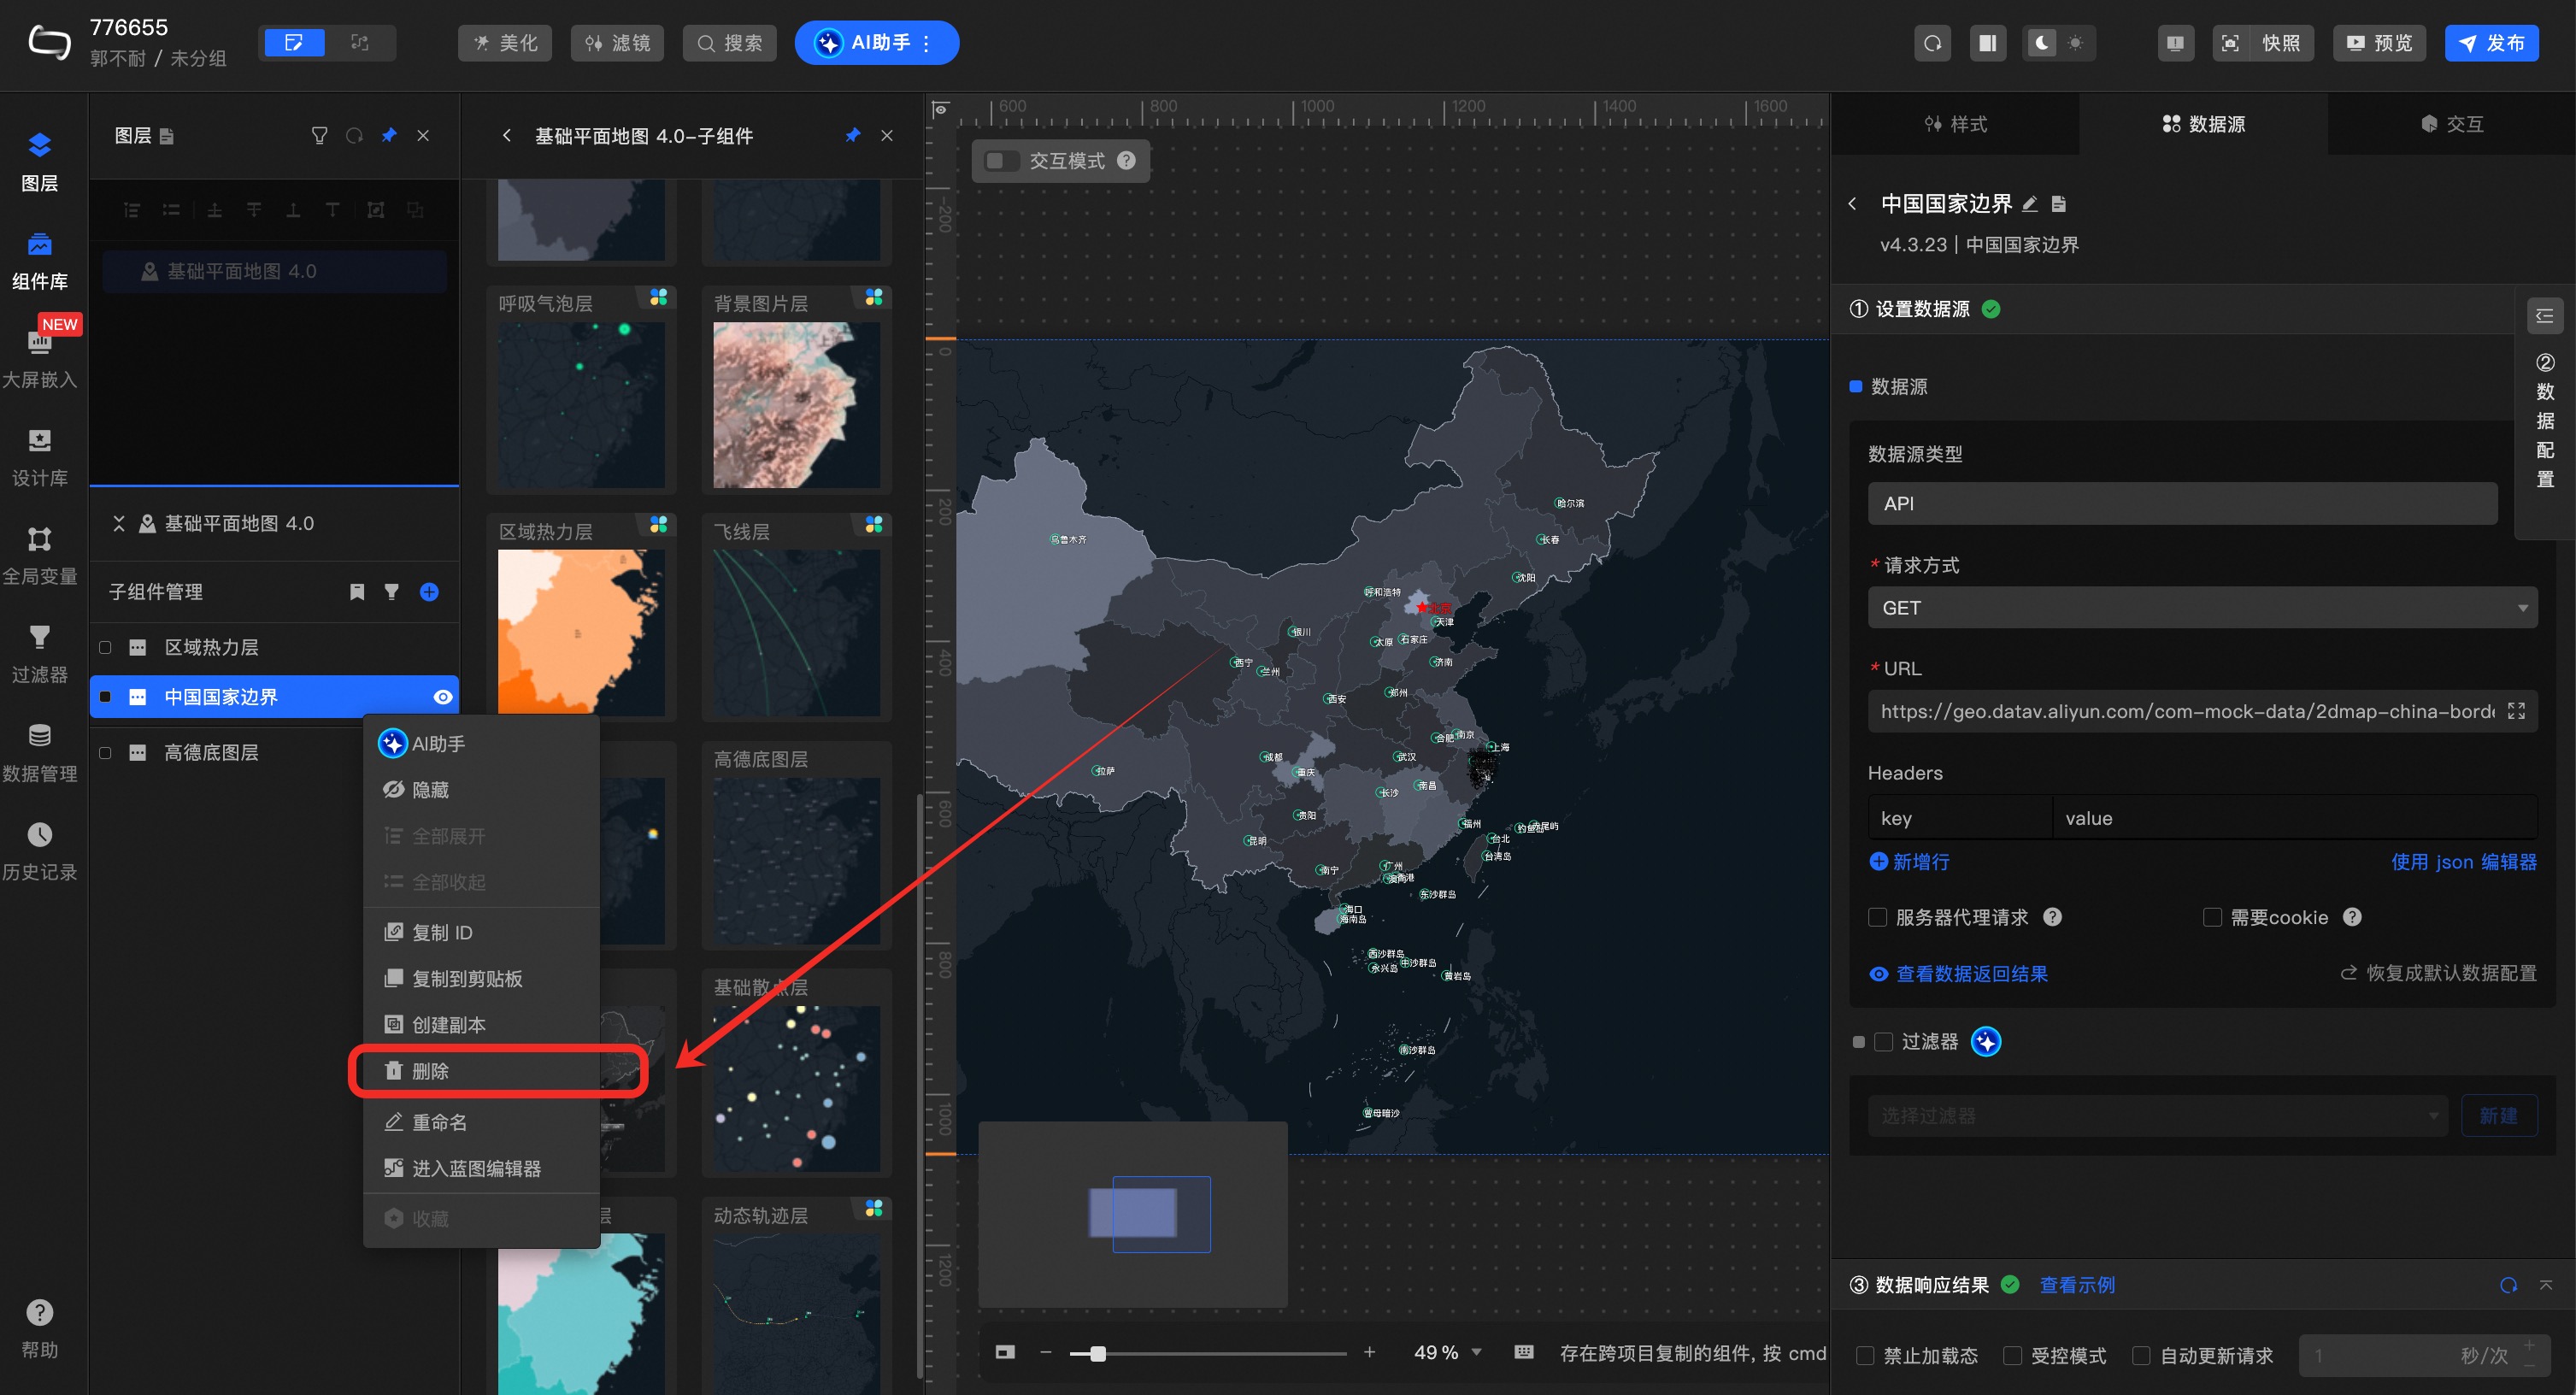
Task: Collapse the 基础平面地图 4.0 group expander
Action: coord(119,523)
